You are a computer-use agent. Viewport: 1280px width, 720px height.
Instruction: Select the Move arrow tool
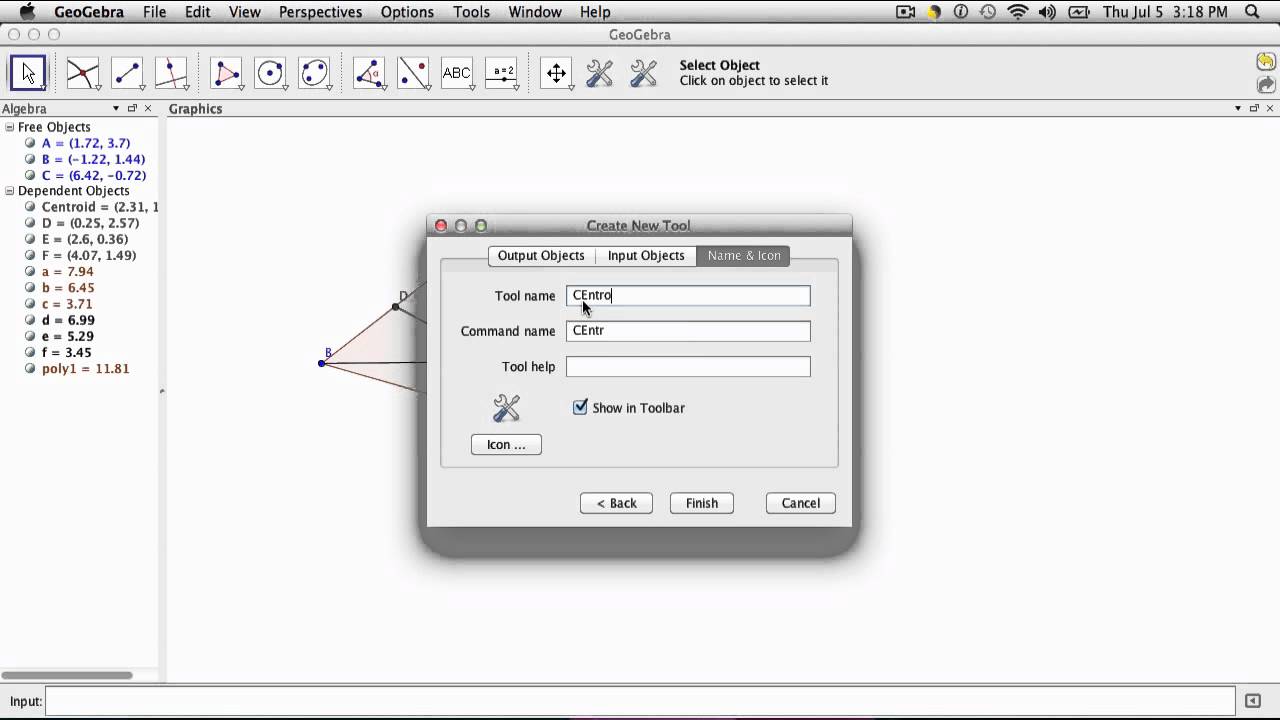(x=28, y=73)
